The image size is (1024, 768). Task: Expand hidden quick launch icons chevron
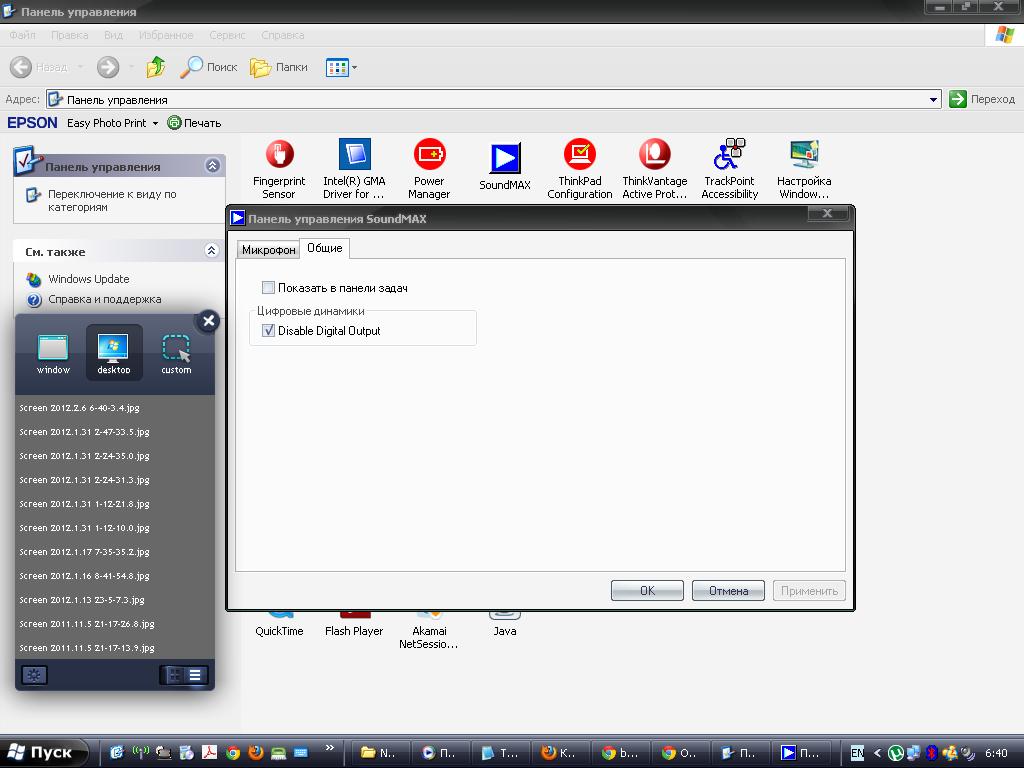pos(330,748)
